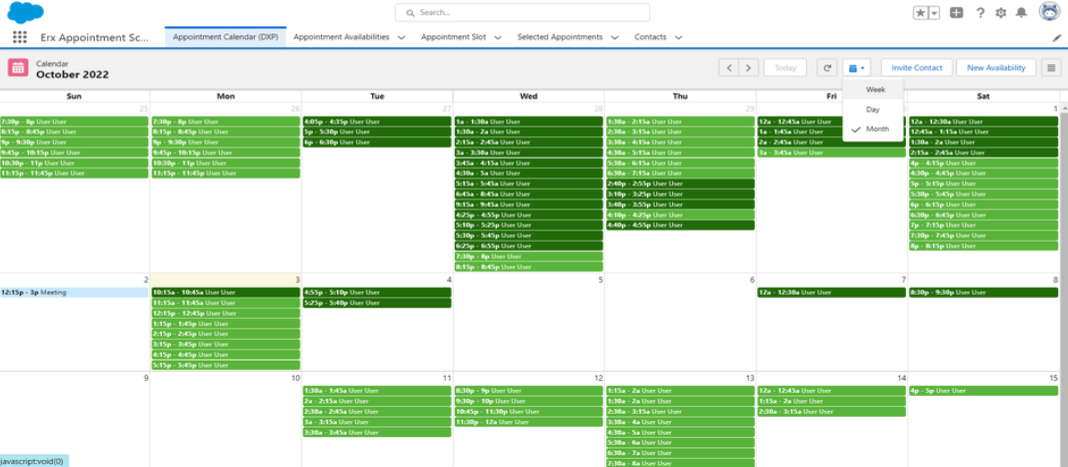Click in the global Search field
Viewport: 1068px width, 467px height.
point(522,13)
